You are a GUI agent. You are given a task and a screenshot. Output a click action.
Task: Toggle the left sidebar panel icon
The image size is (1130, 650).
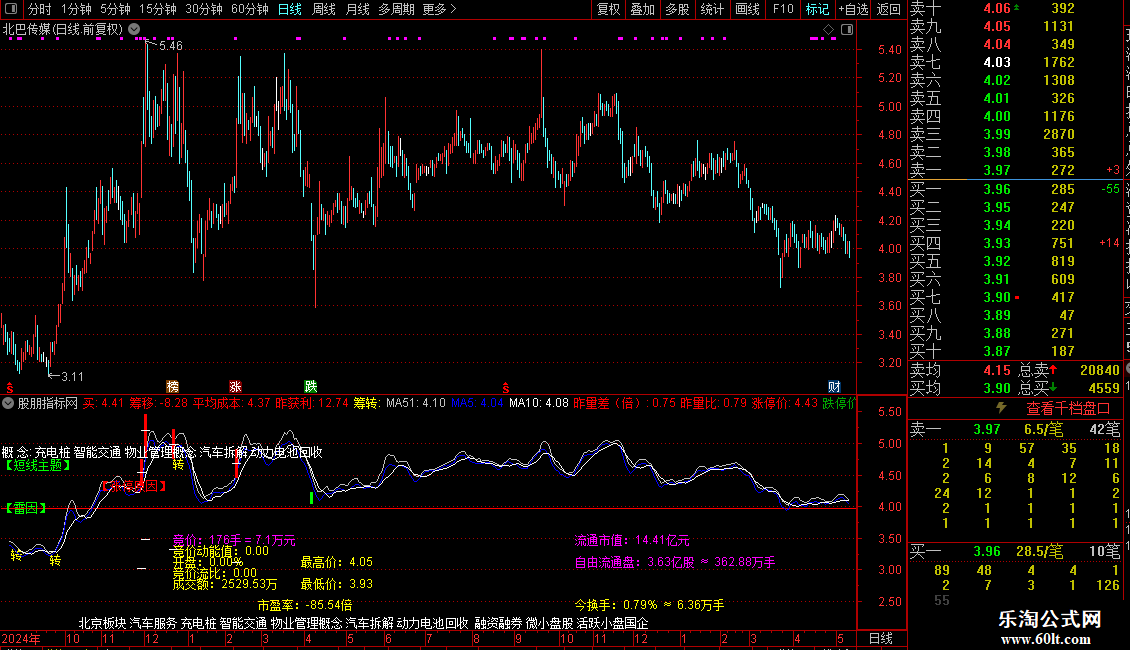11,9
